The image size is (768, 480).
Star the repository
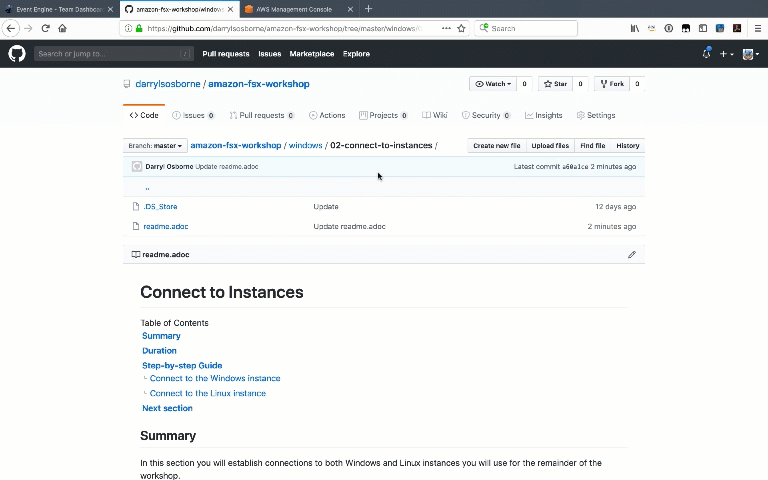555,84
